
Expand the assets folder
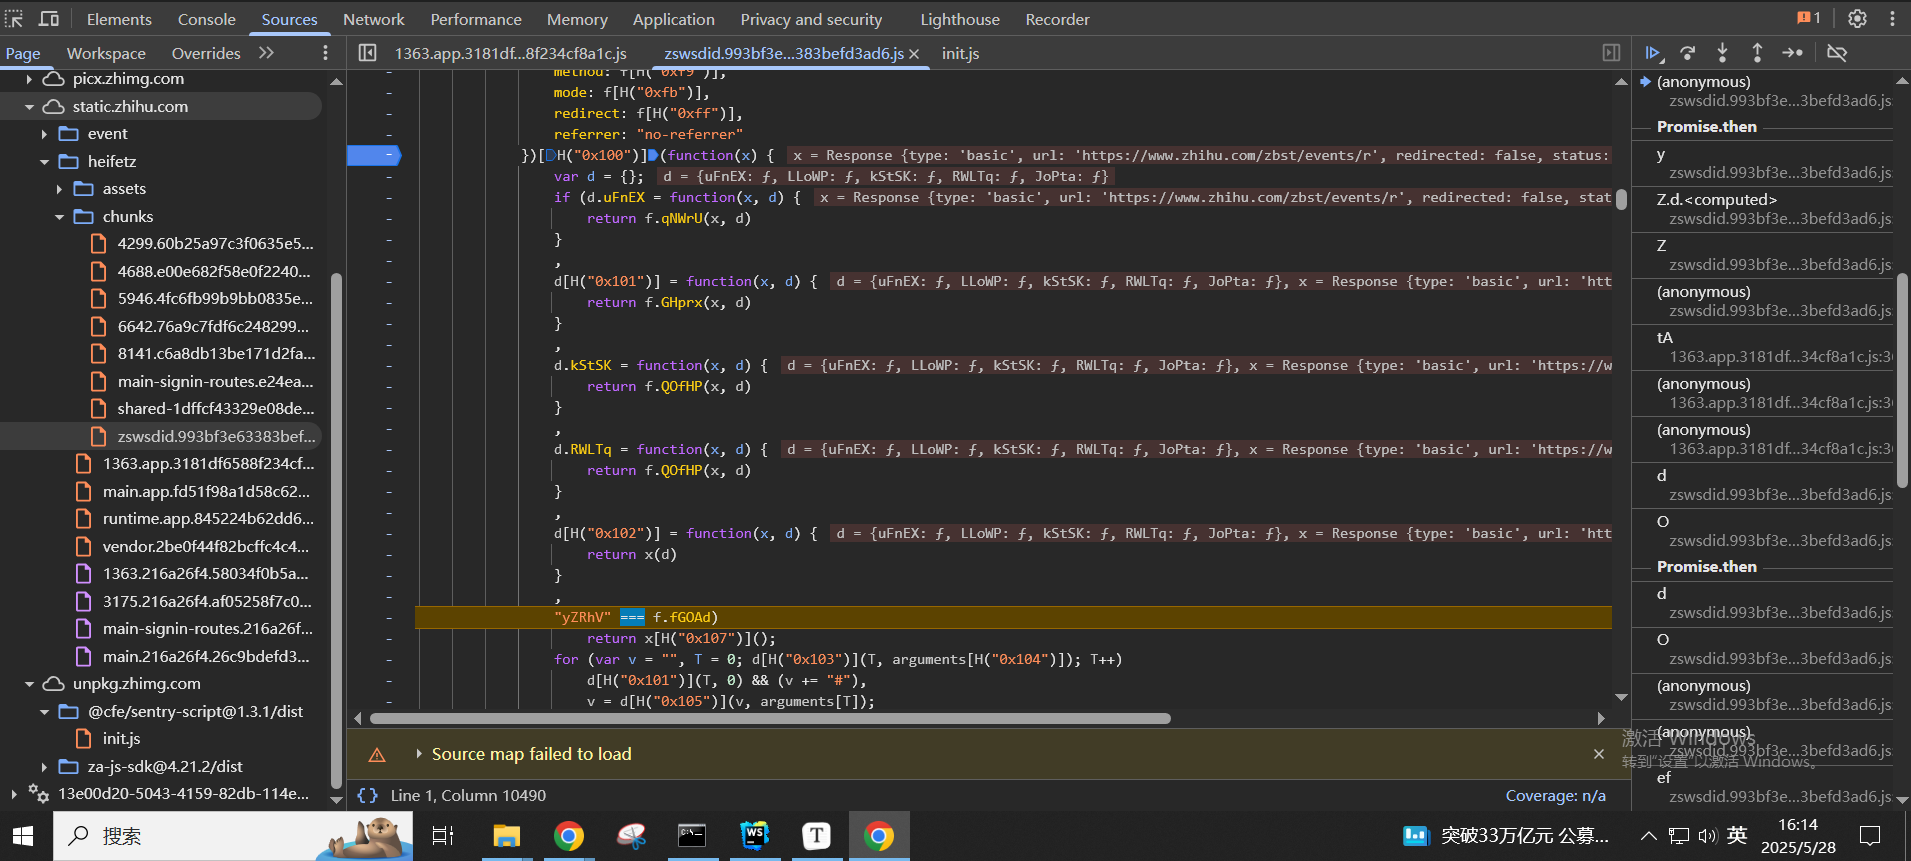click(x=59, y=189)
